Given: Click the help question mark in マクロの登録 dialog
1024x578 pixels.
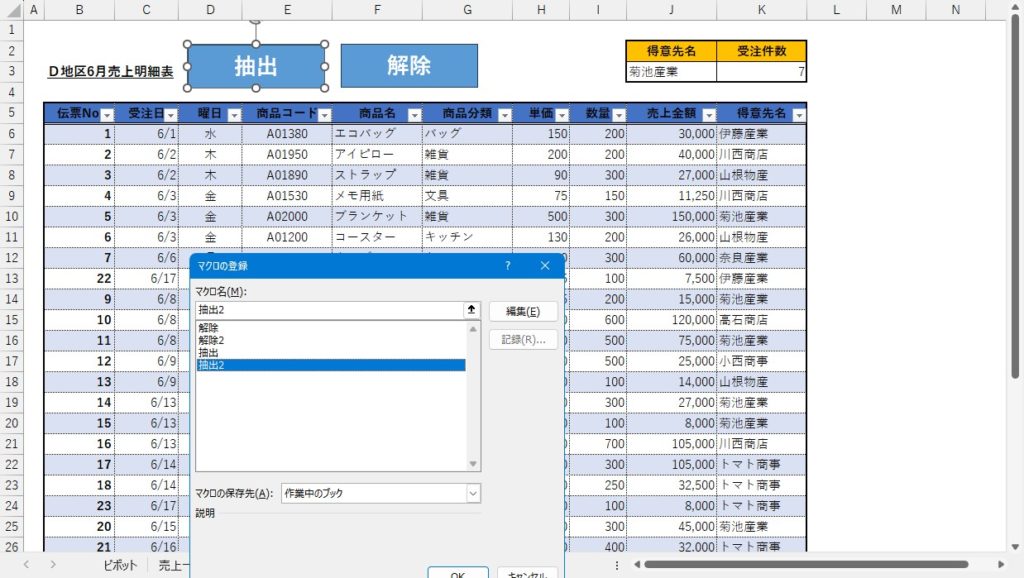Looking at the screenshot, I should pyautogui.click(x=508, y=266).
